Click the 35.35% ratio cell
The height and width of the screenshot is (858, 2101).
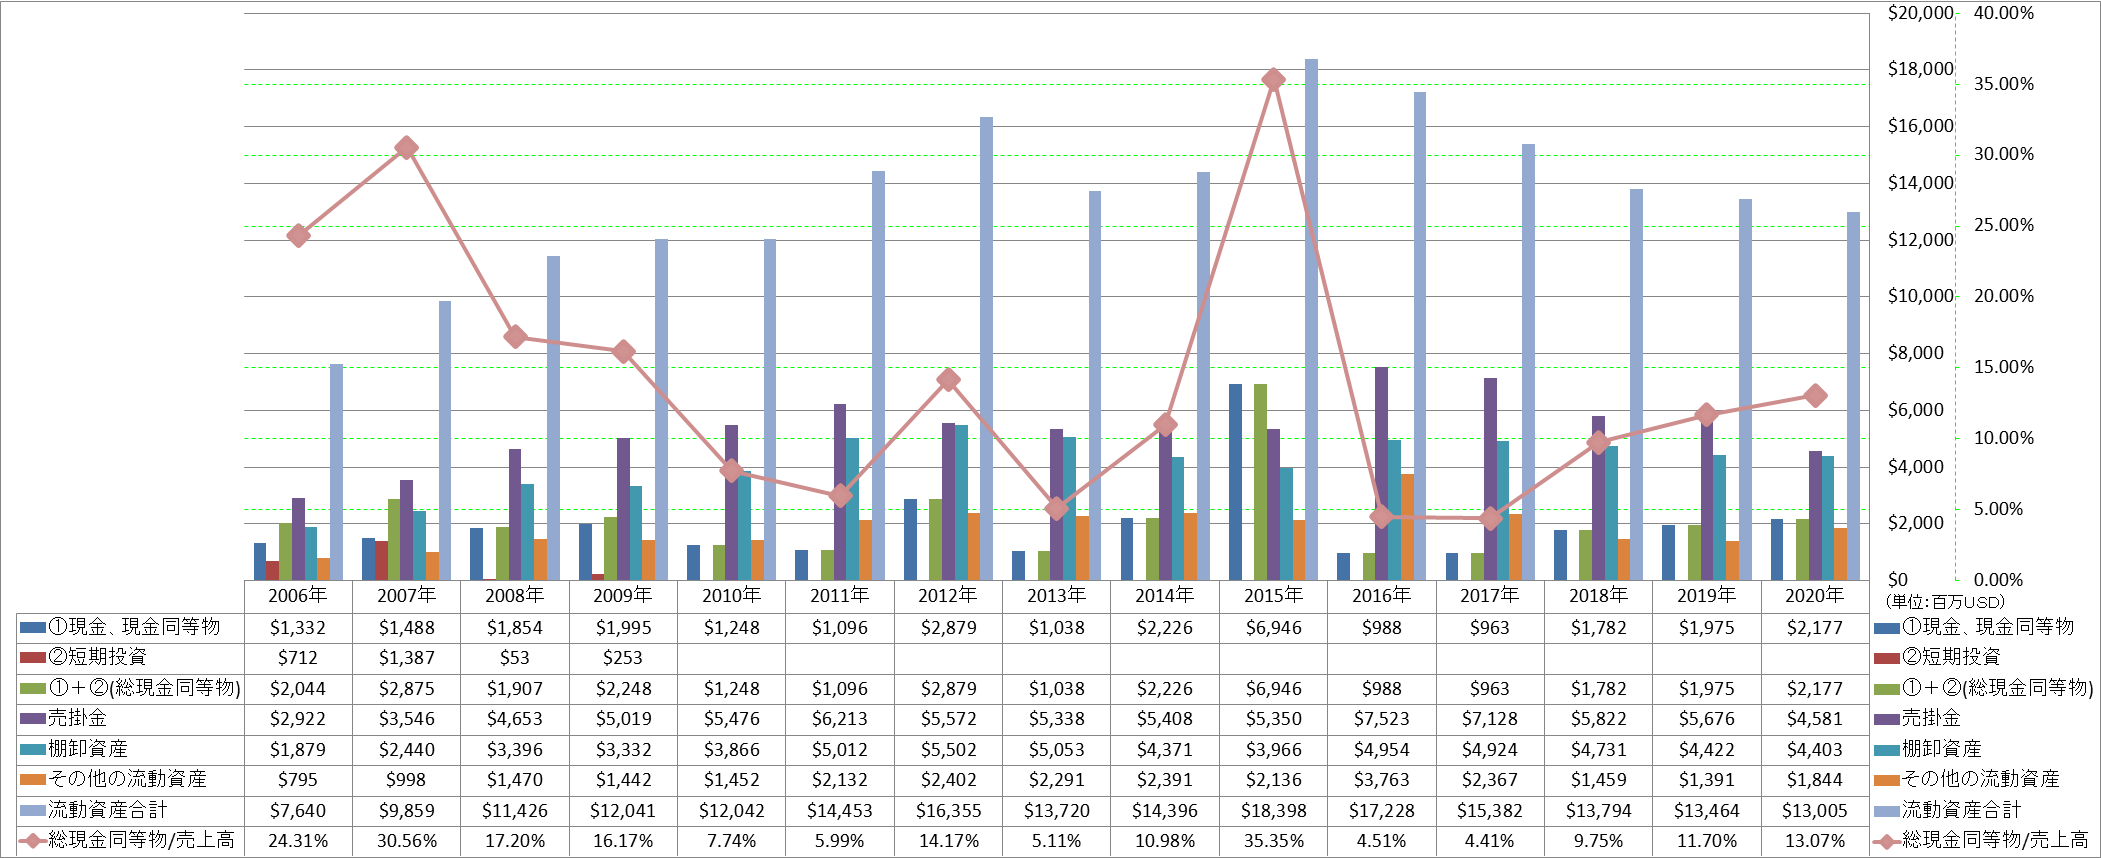1273,841
